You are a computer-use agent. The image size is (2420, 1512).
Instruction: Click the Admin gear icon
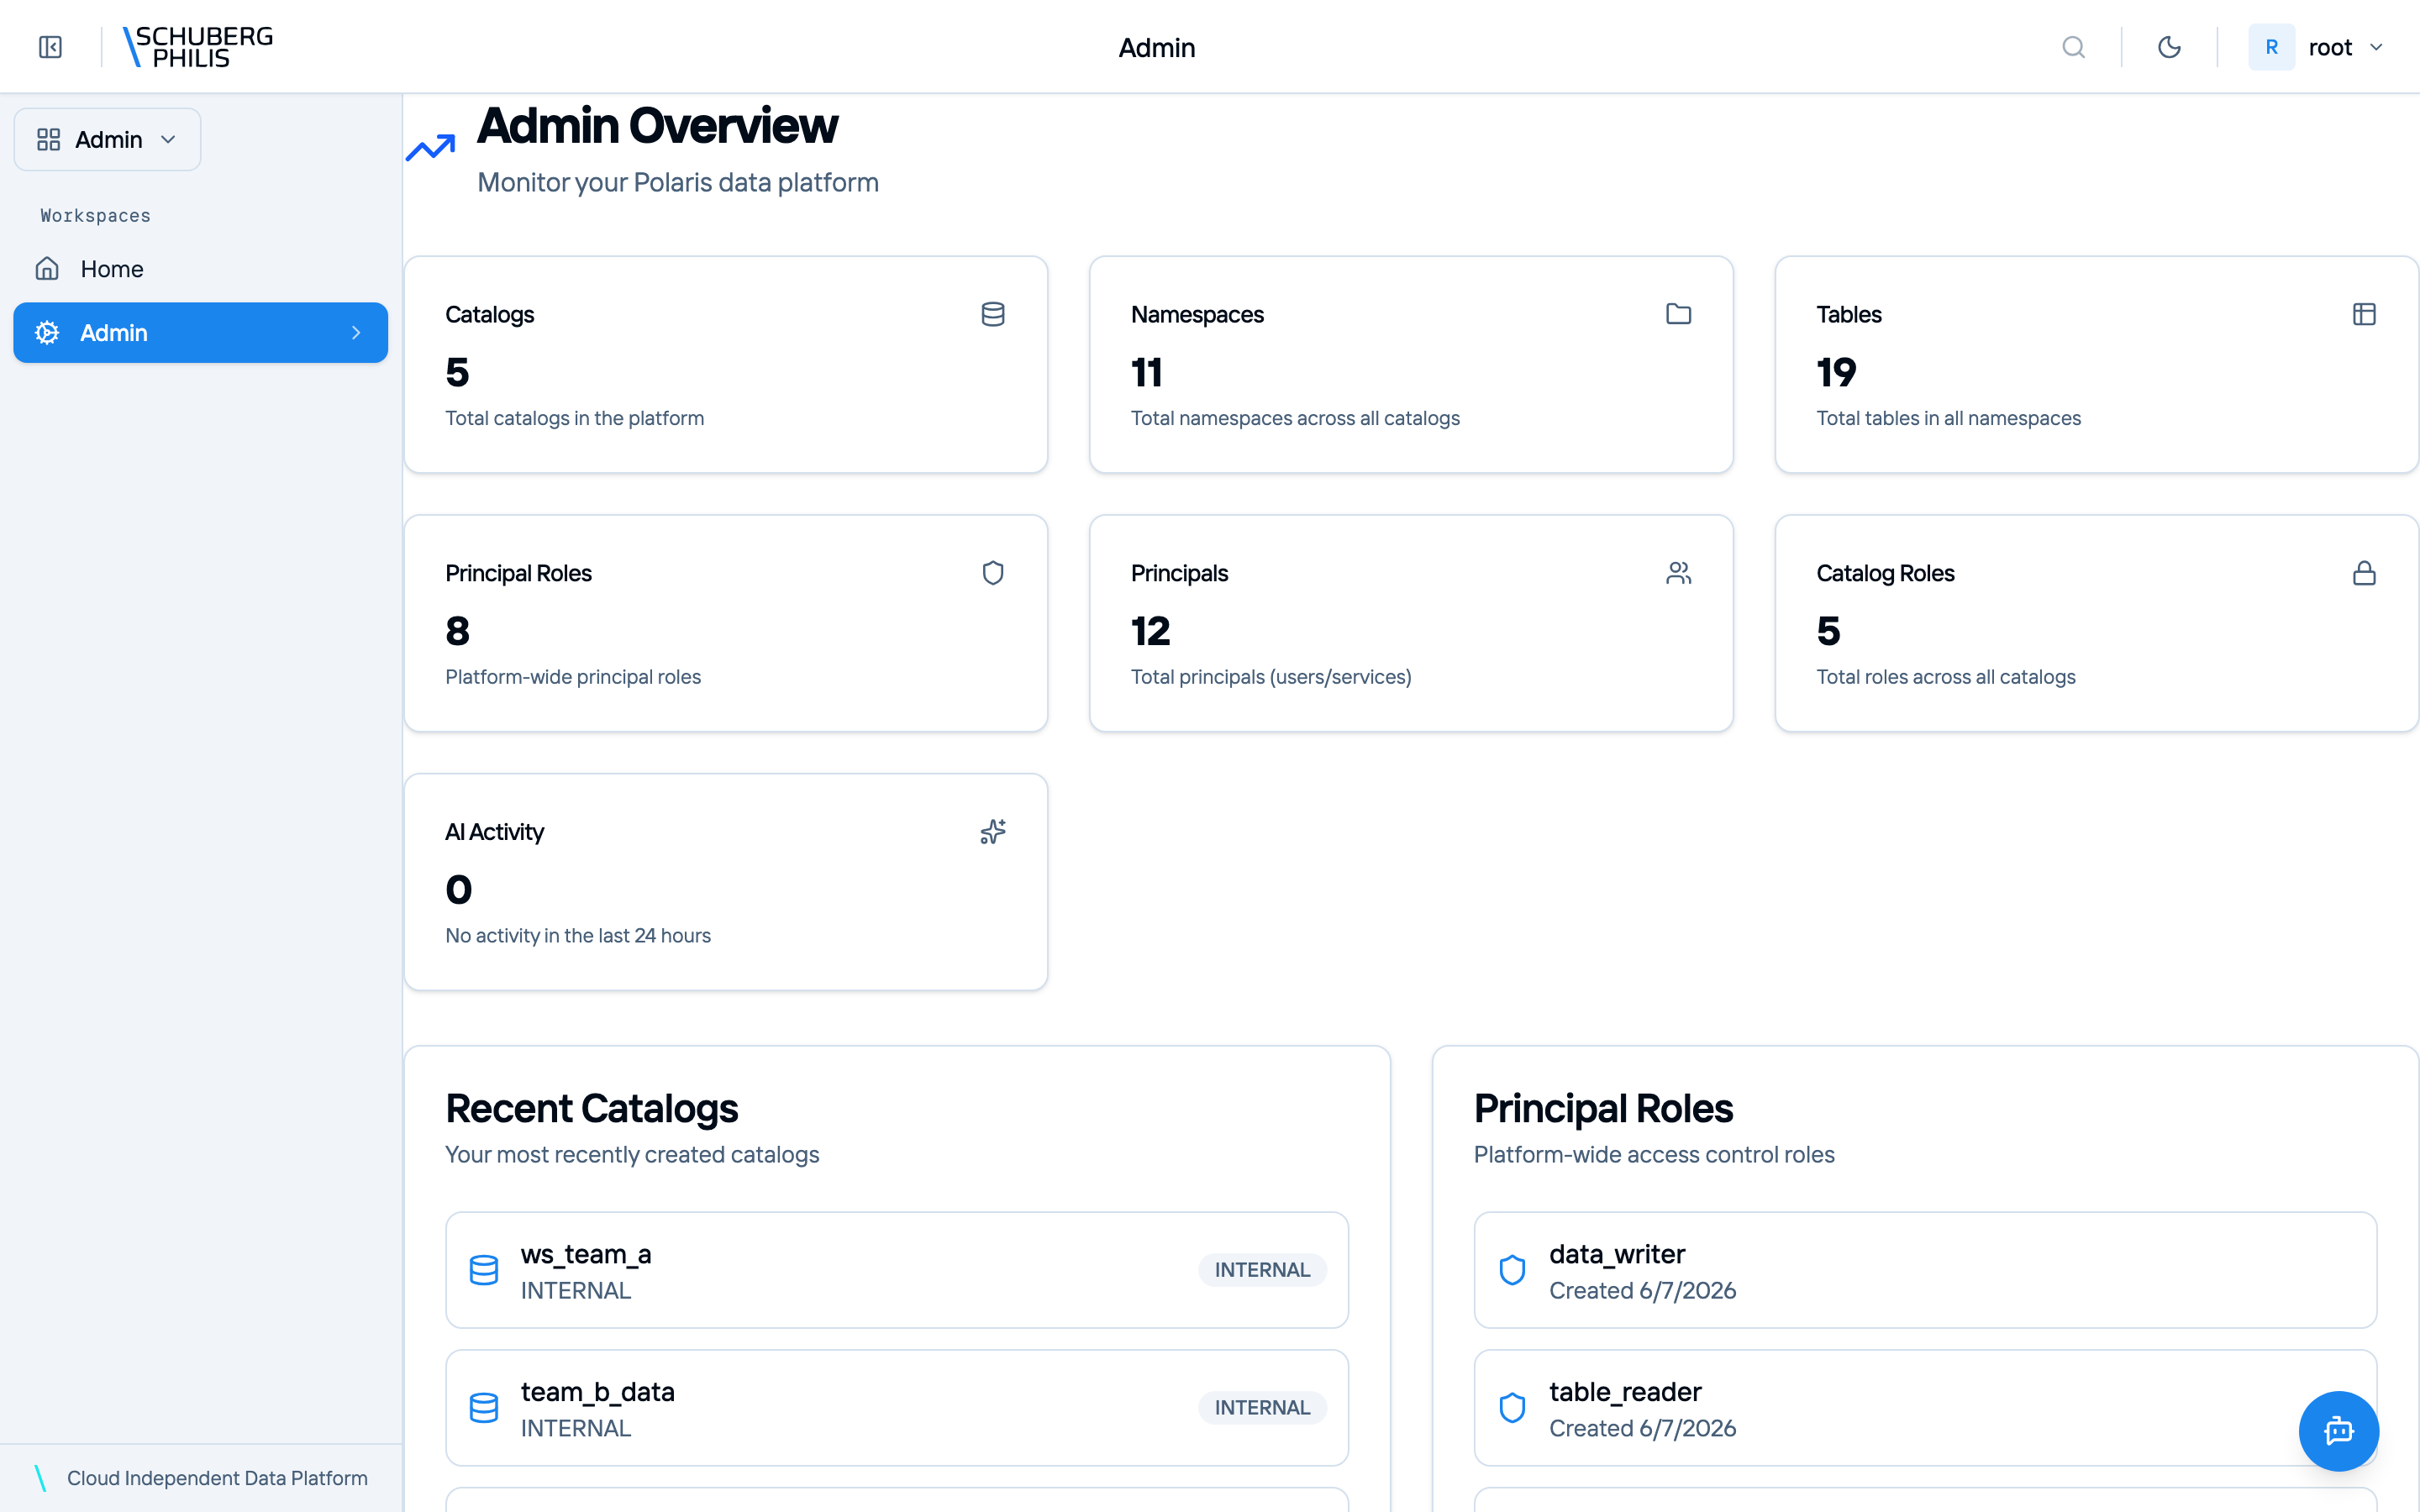[47, 333]
